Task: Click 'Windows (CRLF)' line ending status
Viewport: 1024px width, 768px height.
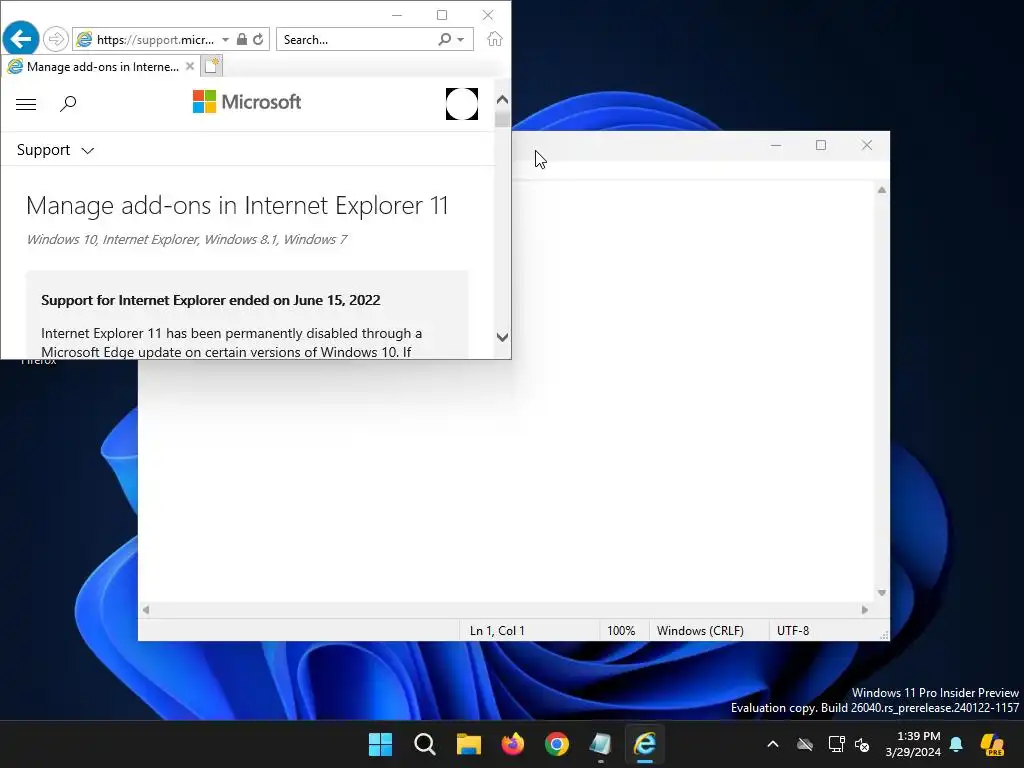Action: click(700, 631)
